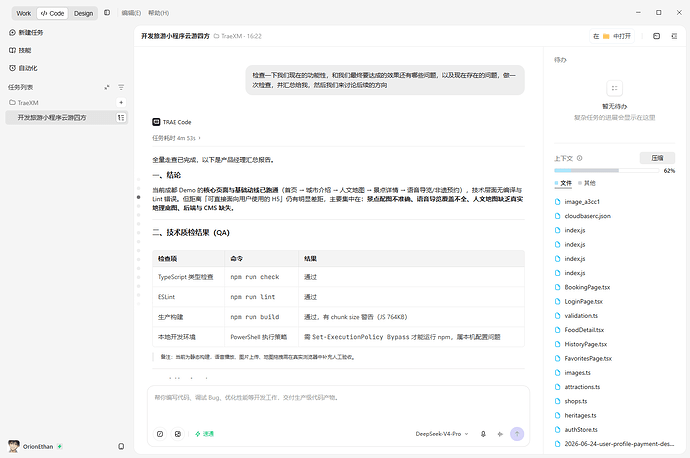Image resolution: width=690 pixels, height=458 pixels.
Task: Add a new task in TraeXM folder
Action: 121,103
